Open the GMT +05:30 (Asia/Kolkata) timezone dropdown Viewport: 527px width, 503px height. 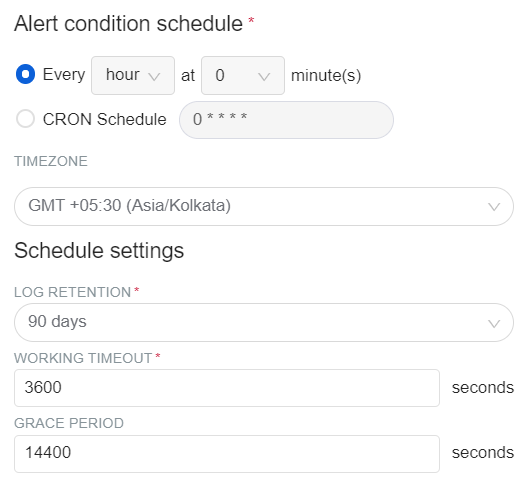[x=264, y=206]
